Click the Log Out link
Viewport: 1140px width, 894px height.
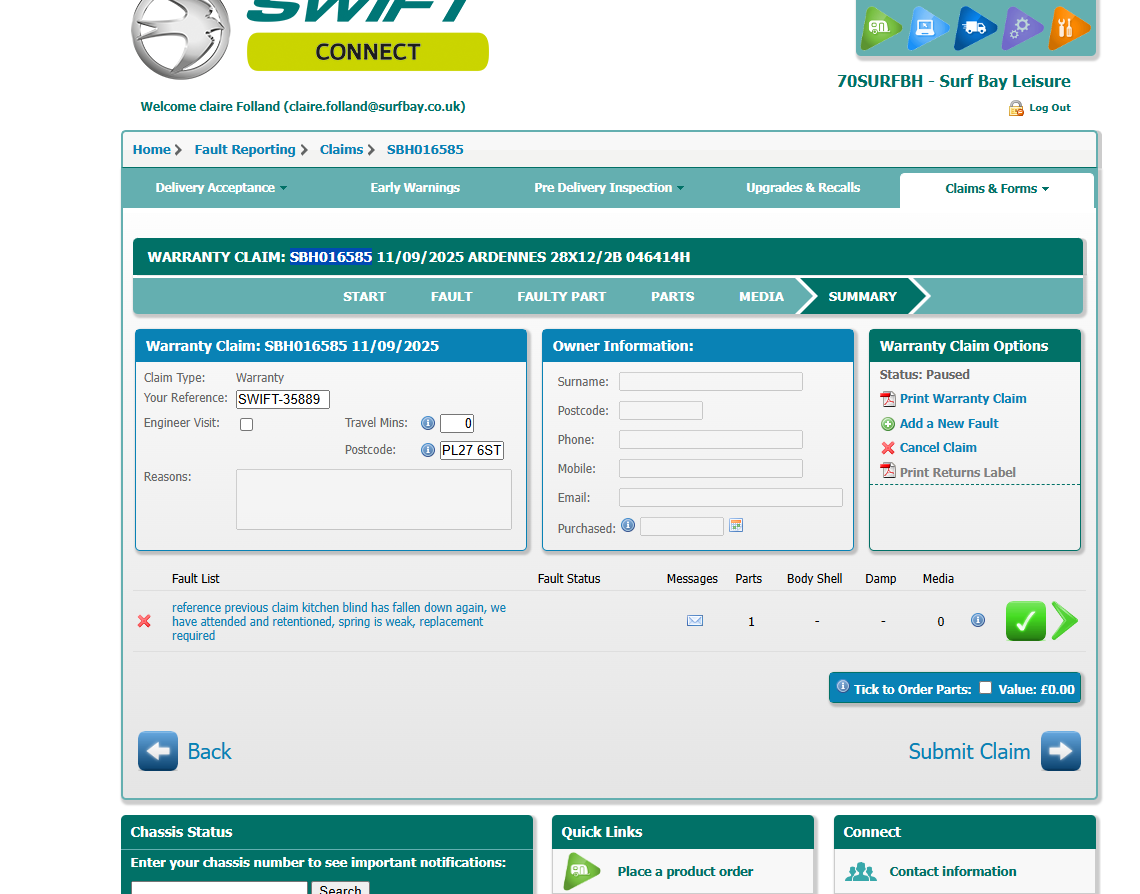tap(1050, 108)
